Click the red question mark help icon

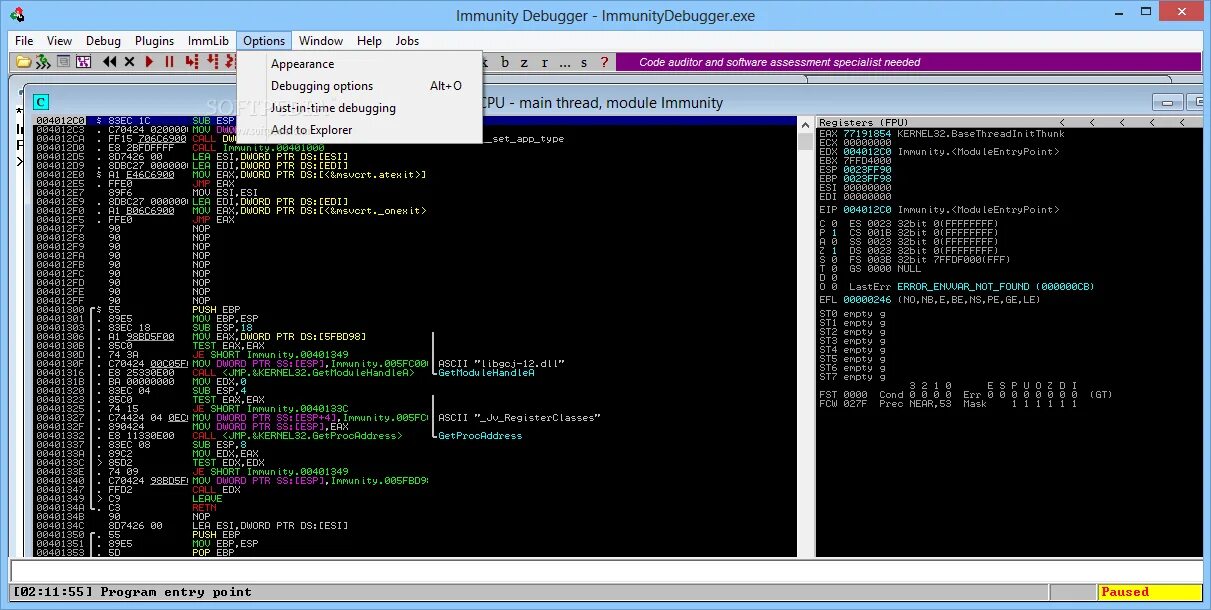click(604, 62)
